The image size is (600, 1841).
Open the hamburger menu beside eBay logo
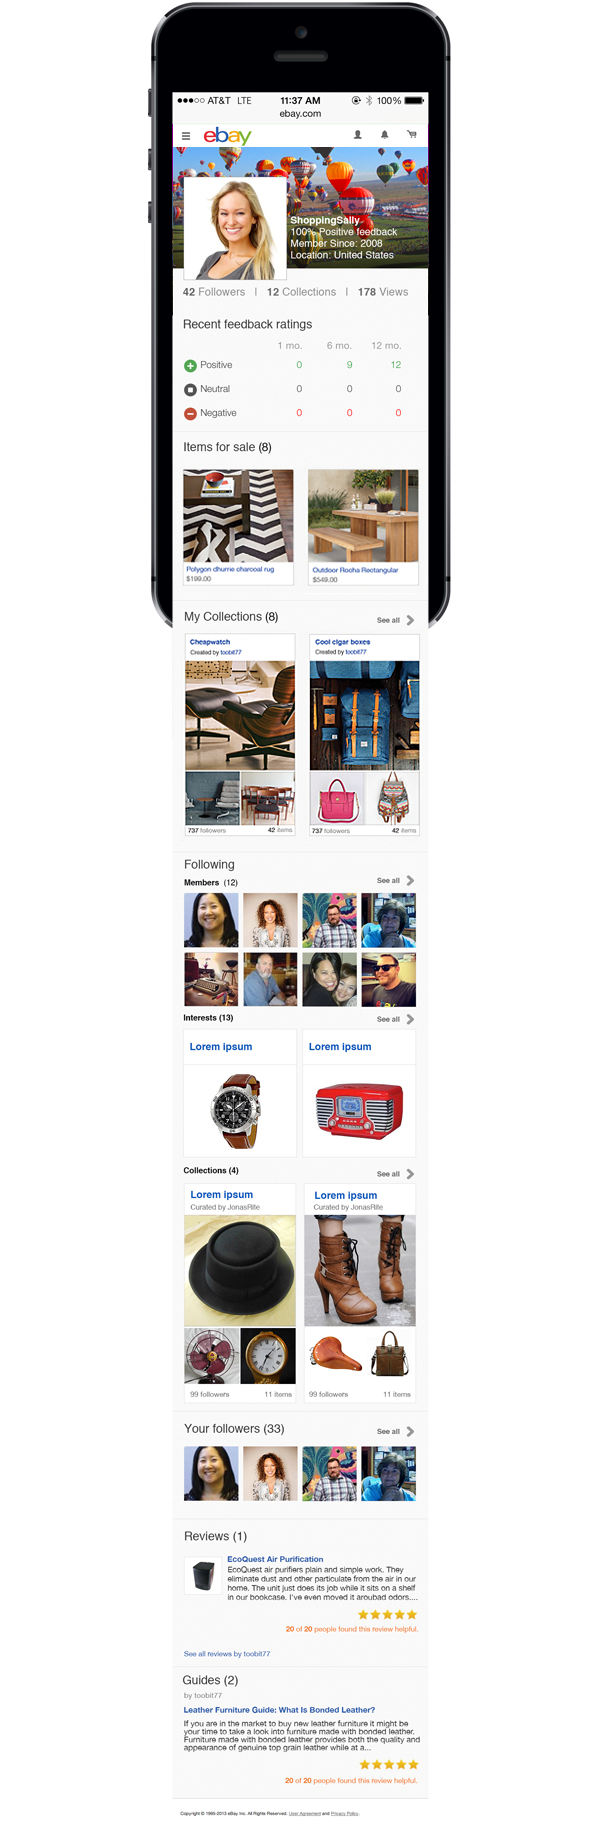point(186,136)
